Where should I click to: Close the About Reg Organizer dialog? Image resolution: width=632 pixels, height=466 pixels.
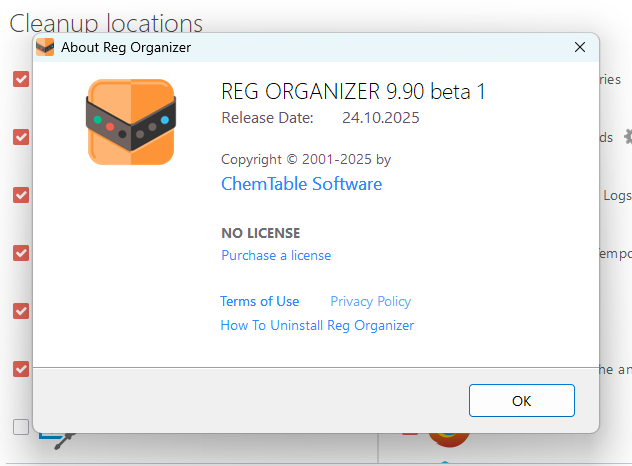point(579,47)
